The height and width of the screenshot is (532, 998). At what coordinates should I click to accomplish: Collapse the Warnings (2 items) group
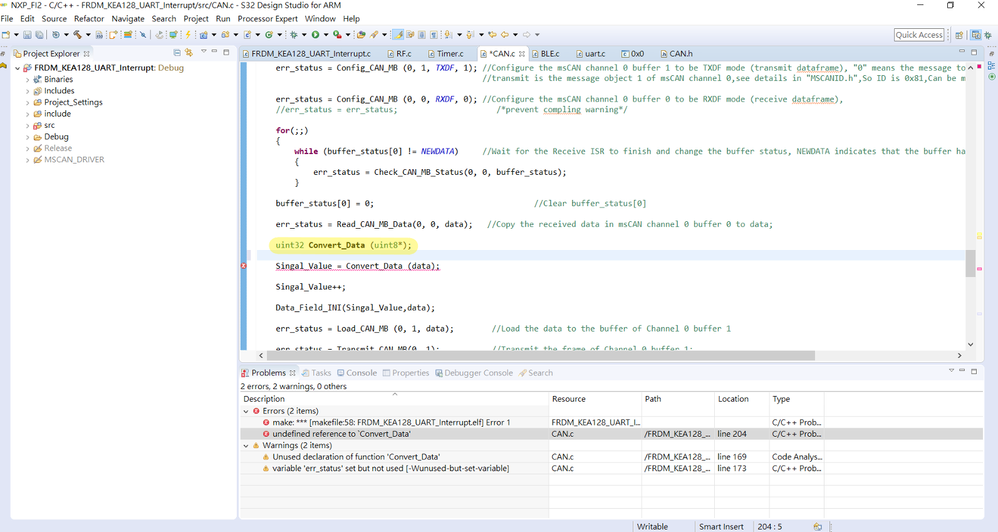246,445
